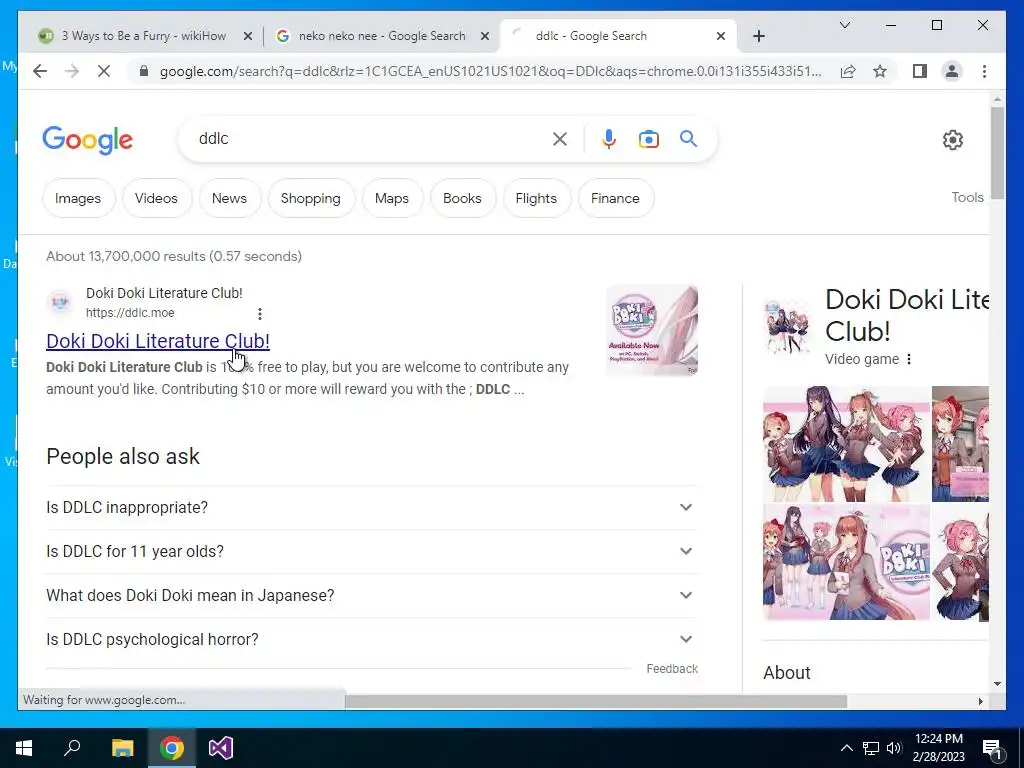Open the Chrome profile menu
Screen dimensions: 1024x768
(952, 71)
